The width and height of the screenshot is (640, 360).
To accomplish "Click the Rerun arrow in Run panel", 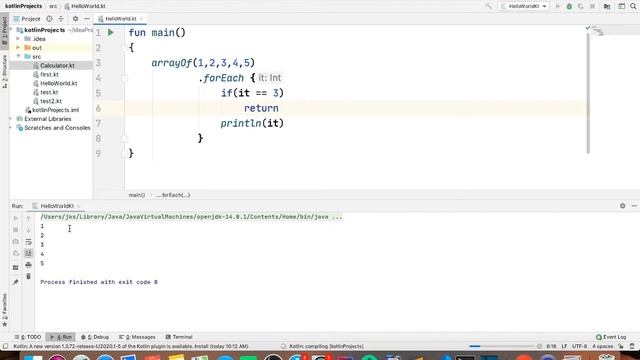I will click(16, 218).
